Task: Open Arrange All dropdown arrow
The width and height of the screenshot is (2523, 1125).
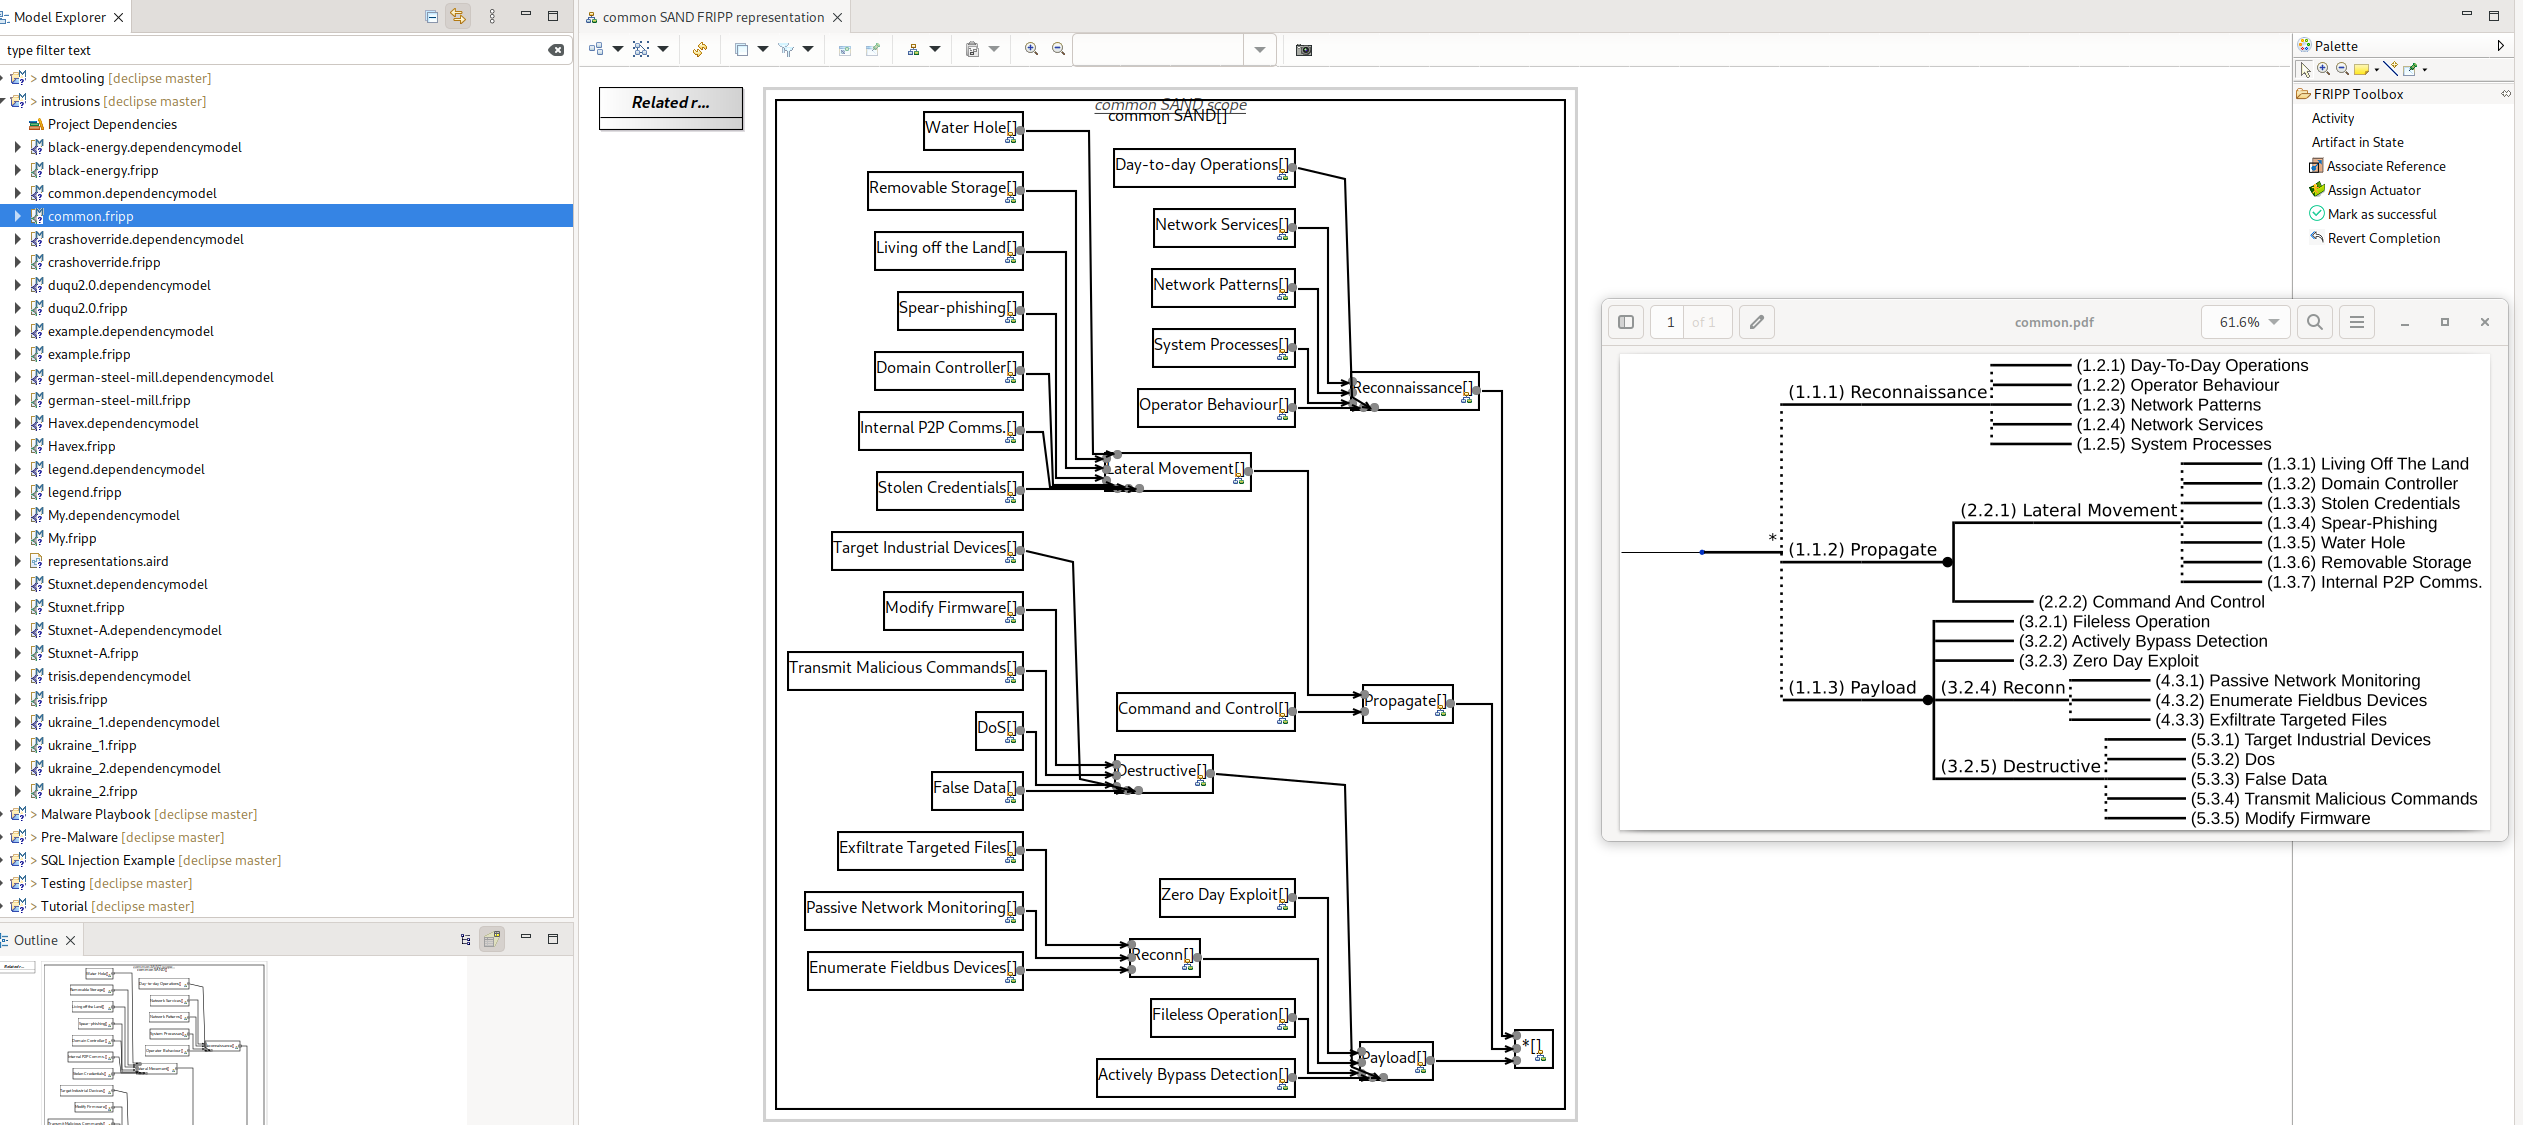Action: coord(618,49)
